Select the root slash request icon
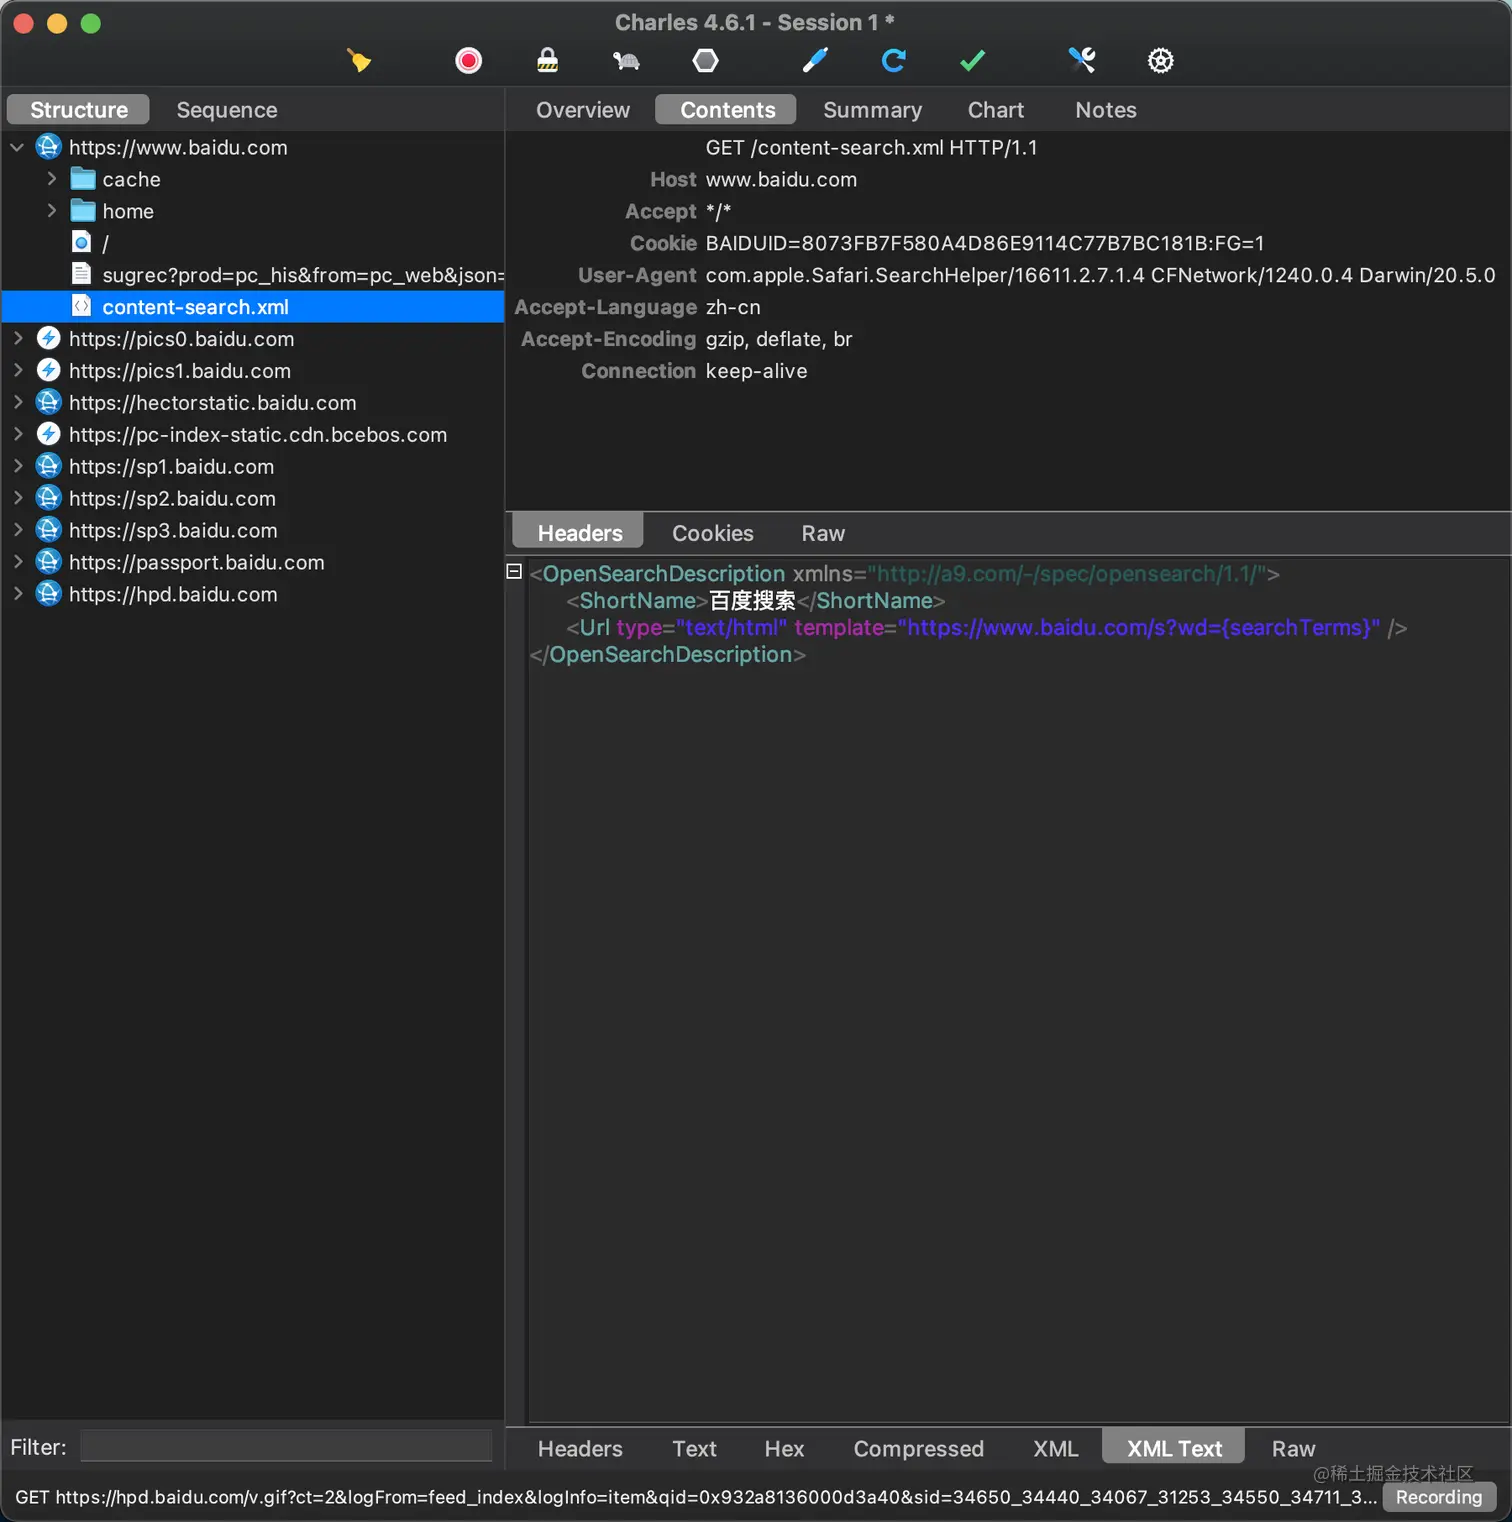Screen dimensions: 1512x1522 click(x=82, y=243)
